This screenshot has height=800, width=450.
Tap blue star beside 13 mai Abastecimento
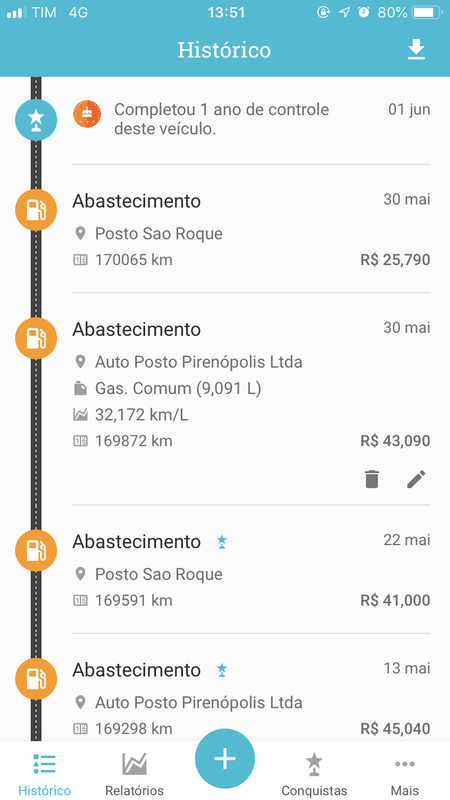coord(221,670)
